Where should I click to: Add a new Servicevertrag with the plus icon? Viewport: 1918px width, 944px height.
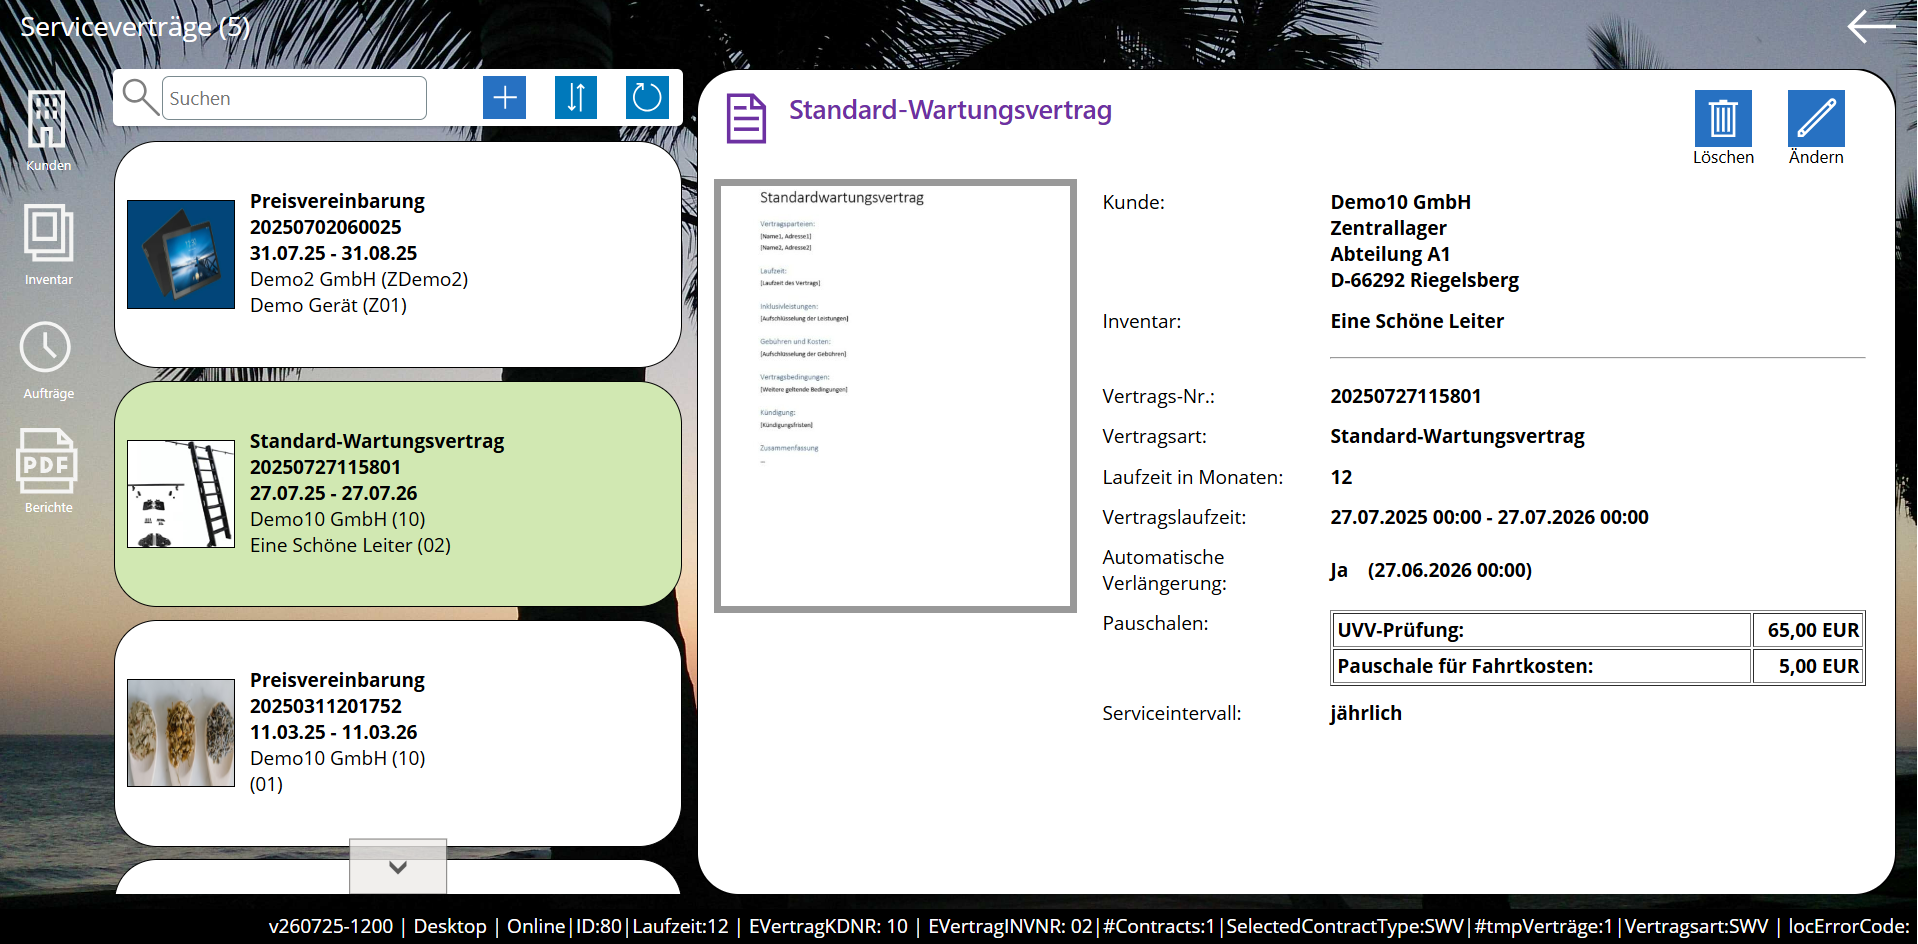[504, 97]
